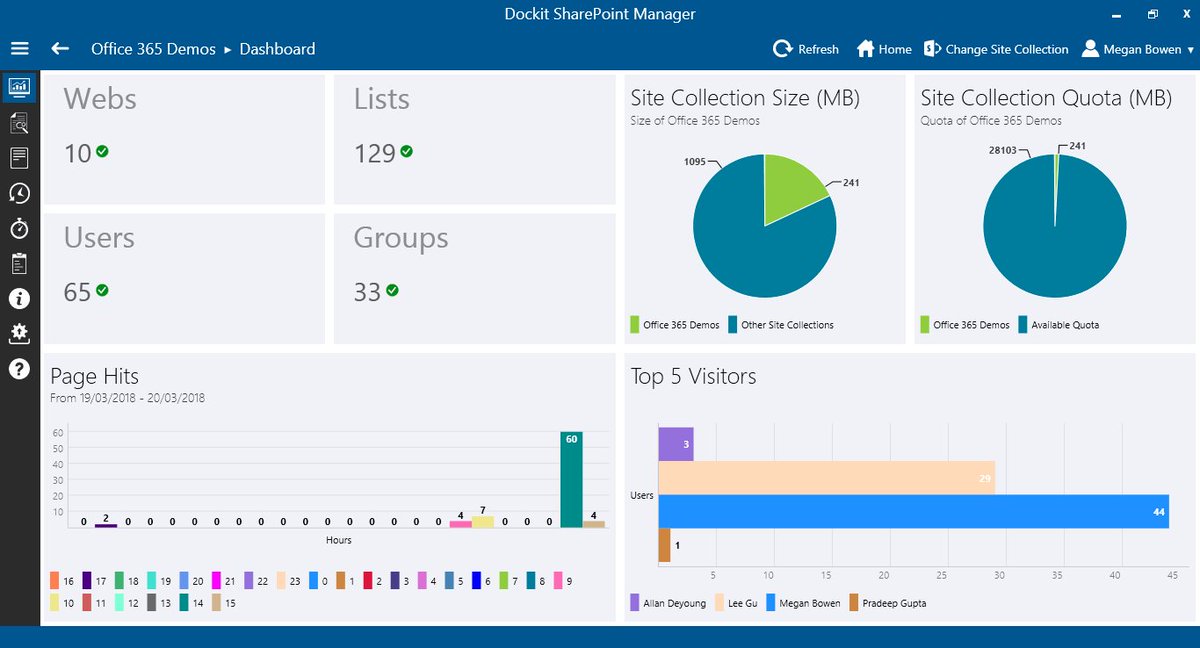Screen dimensions: 1200x648
Task: Click the information icon in sidebar
Action: pos(20,298)
